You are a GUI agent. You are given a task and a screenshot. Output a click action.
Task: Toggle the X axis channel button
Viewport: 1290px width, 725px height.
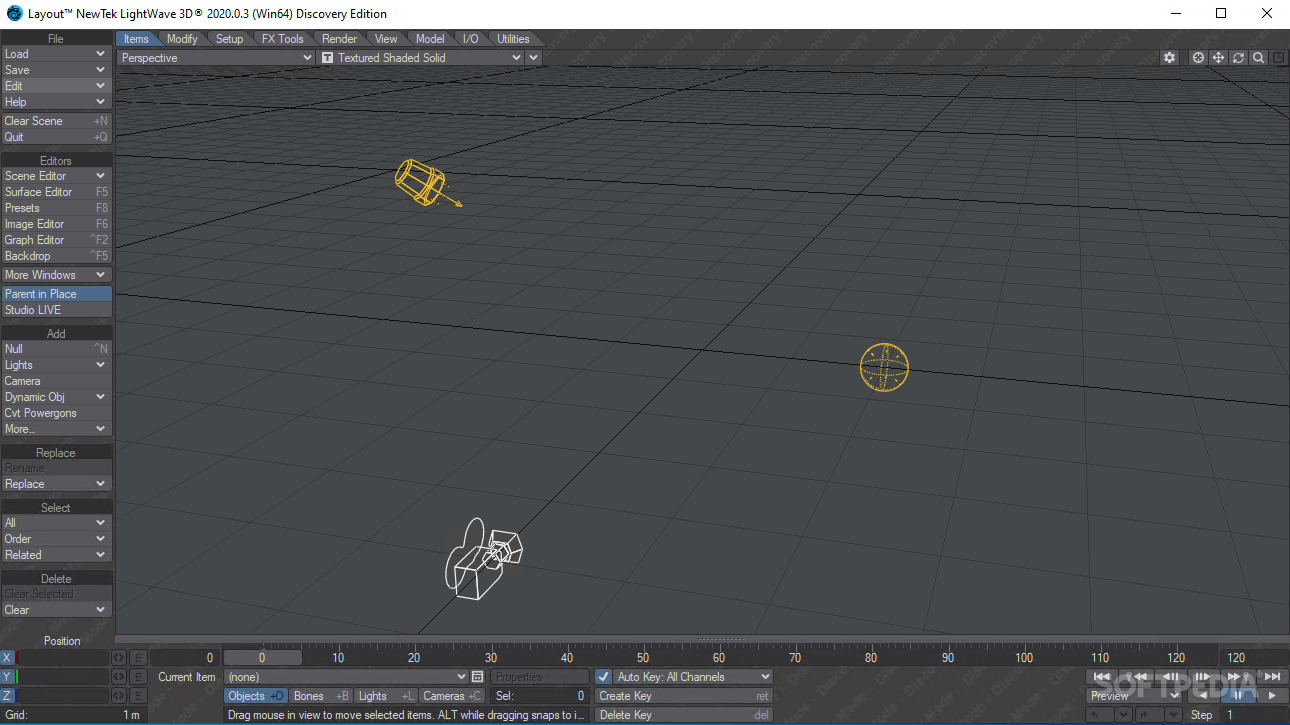[8, 658]
